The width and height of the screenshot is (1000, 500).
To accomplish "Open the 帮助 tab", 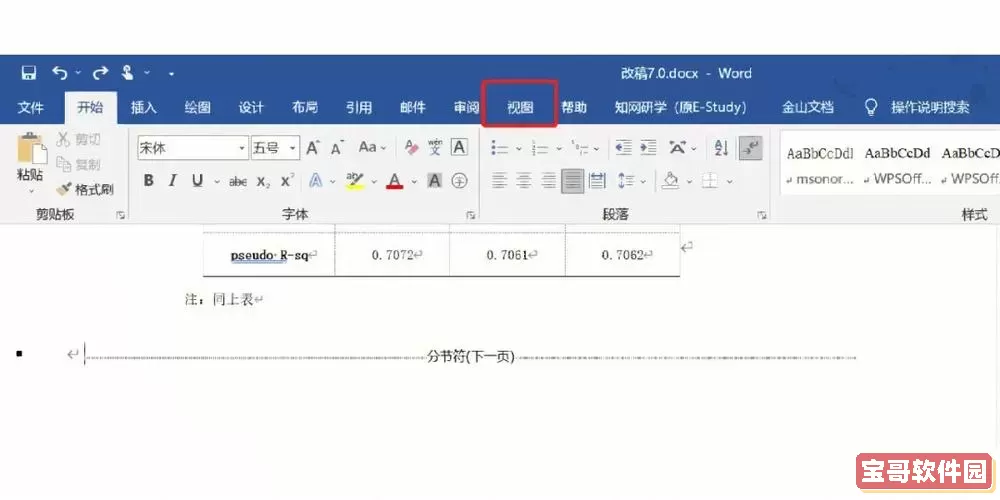I will pos(574,107).
